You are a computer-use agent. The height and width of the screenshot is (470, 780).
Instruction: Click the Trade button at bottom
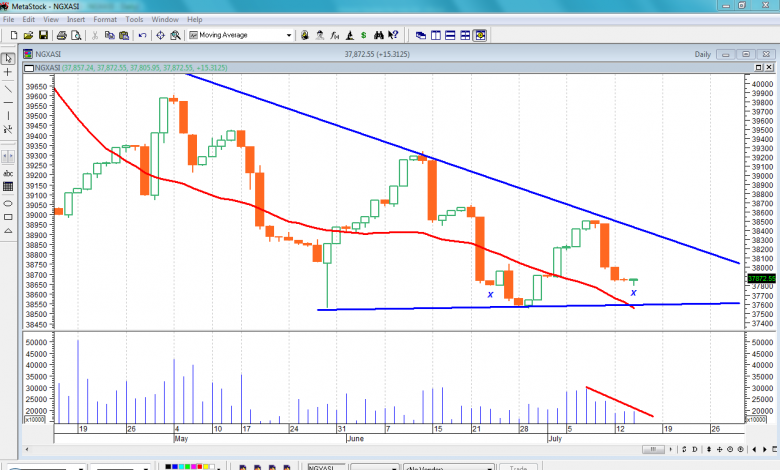517,466
